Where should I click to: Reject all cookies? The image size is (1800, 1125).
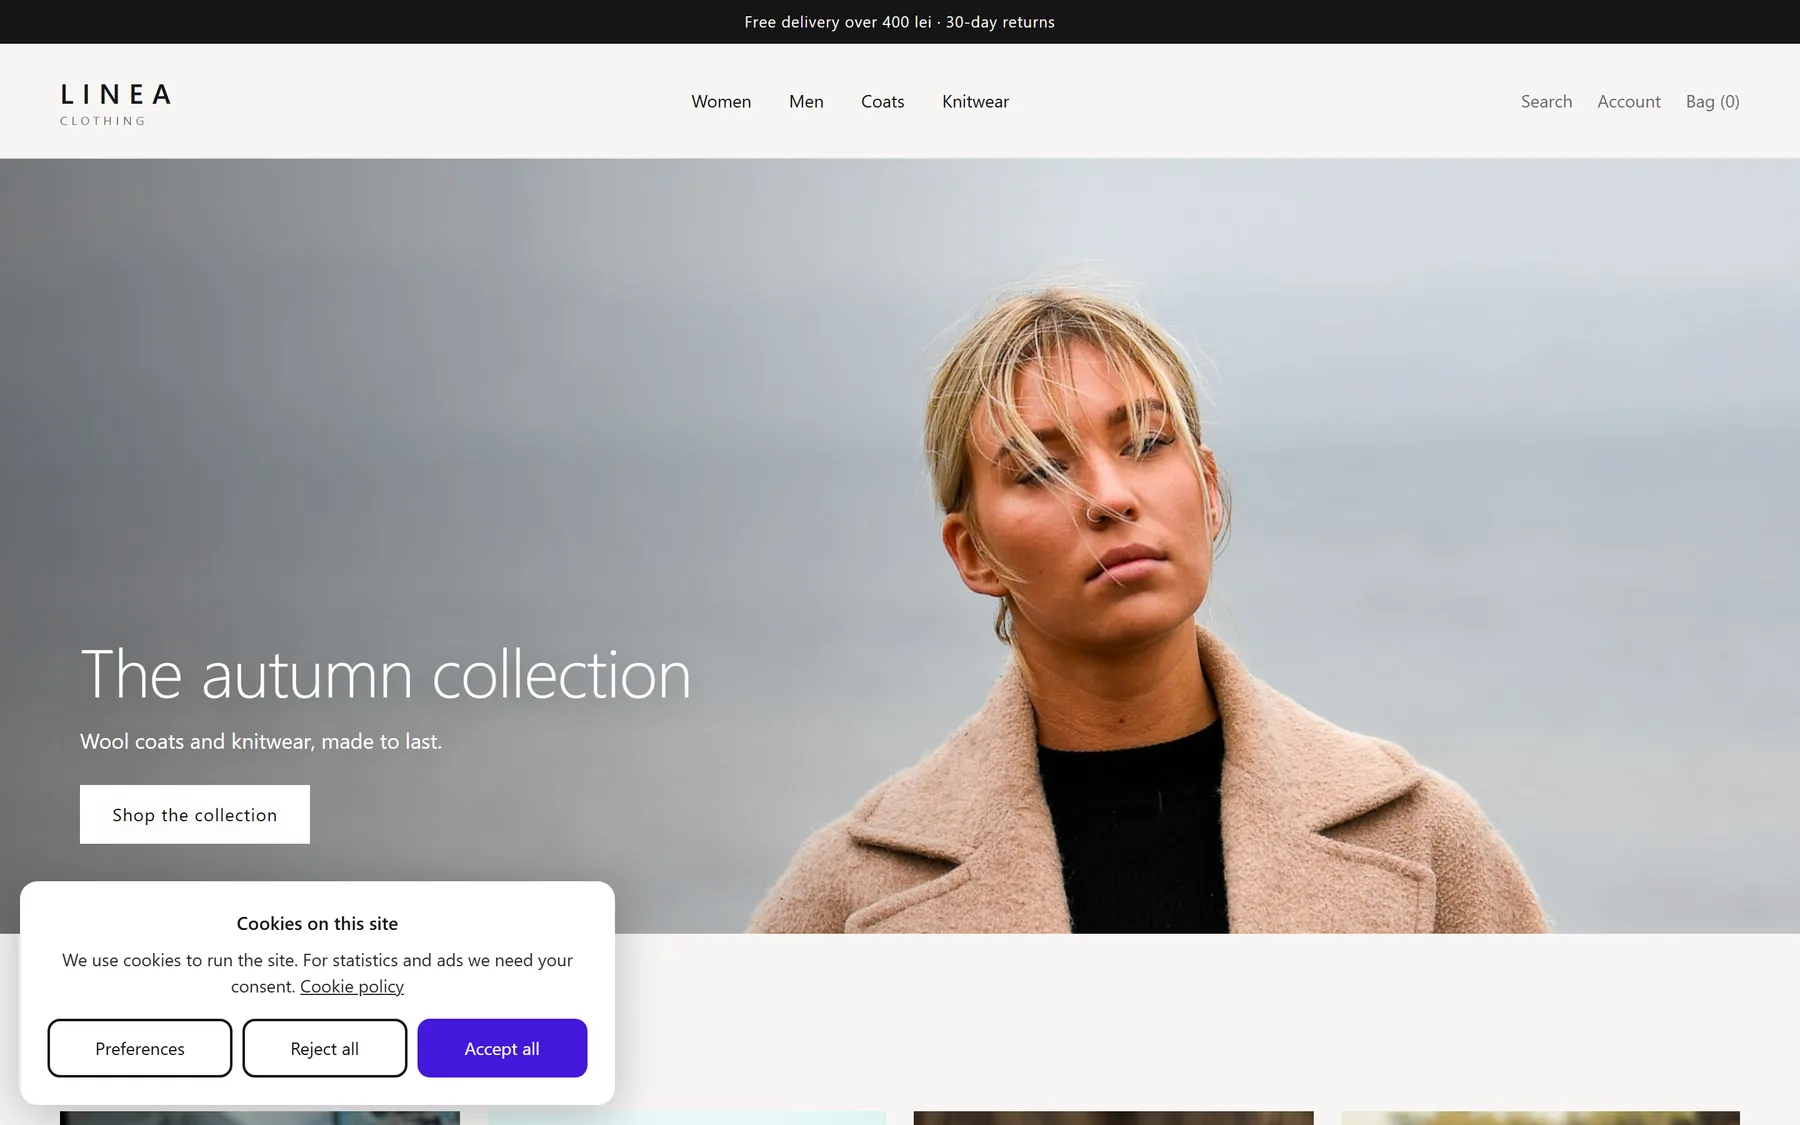[x=325, y=1048]
